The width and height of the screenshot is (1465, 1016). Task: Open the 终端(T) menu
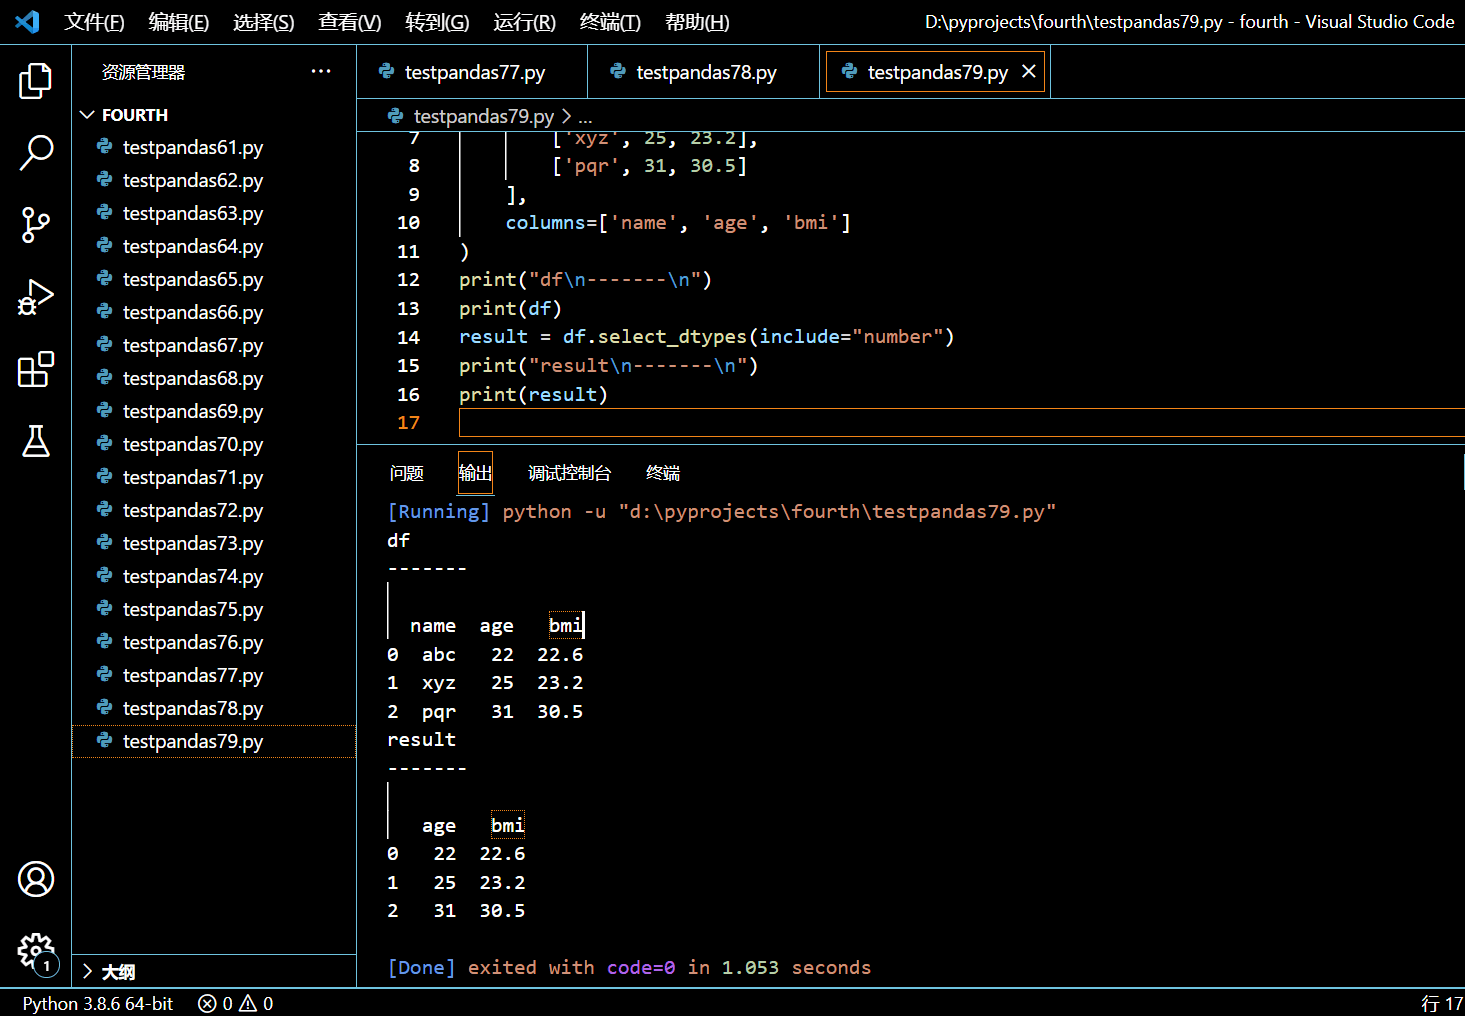pos(610,22)
